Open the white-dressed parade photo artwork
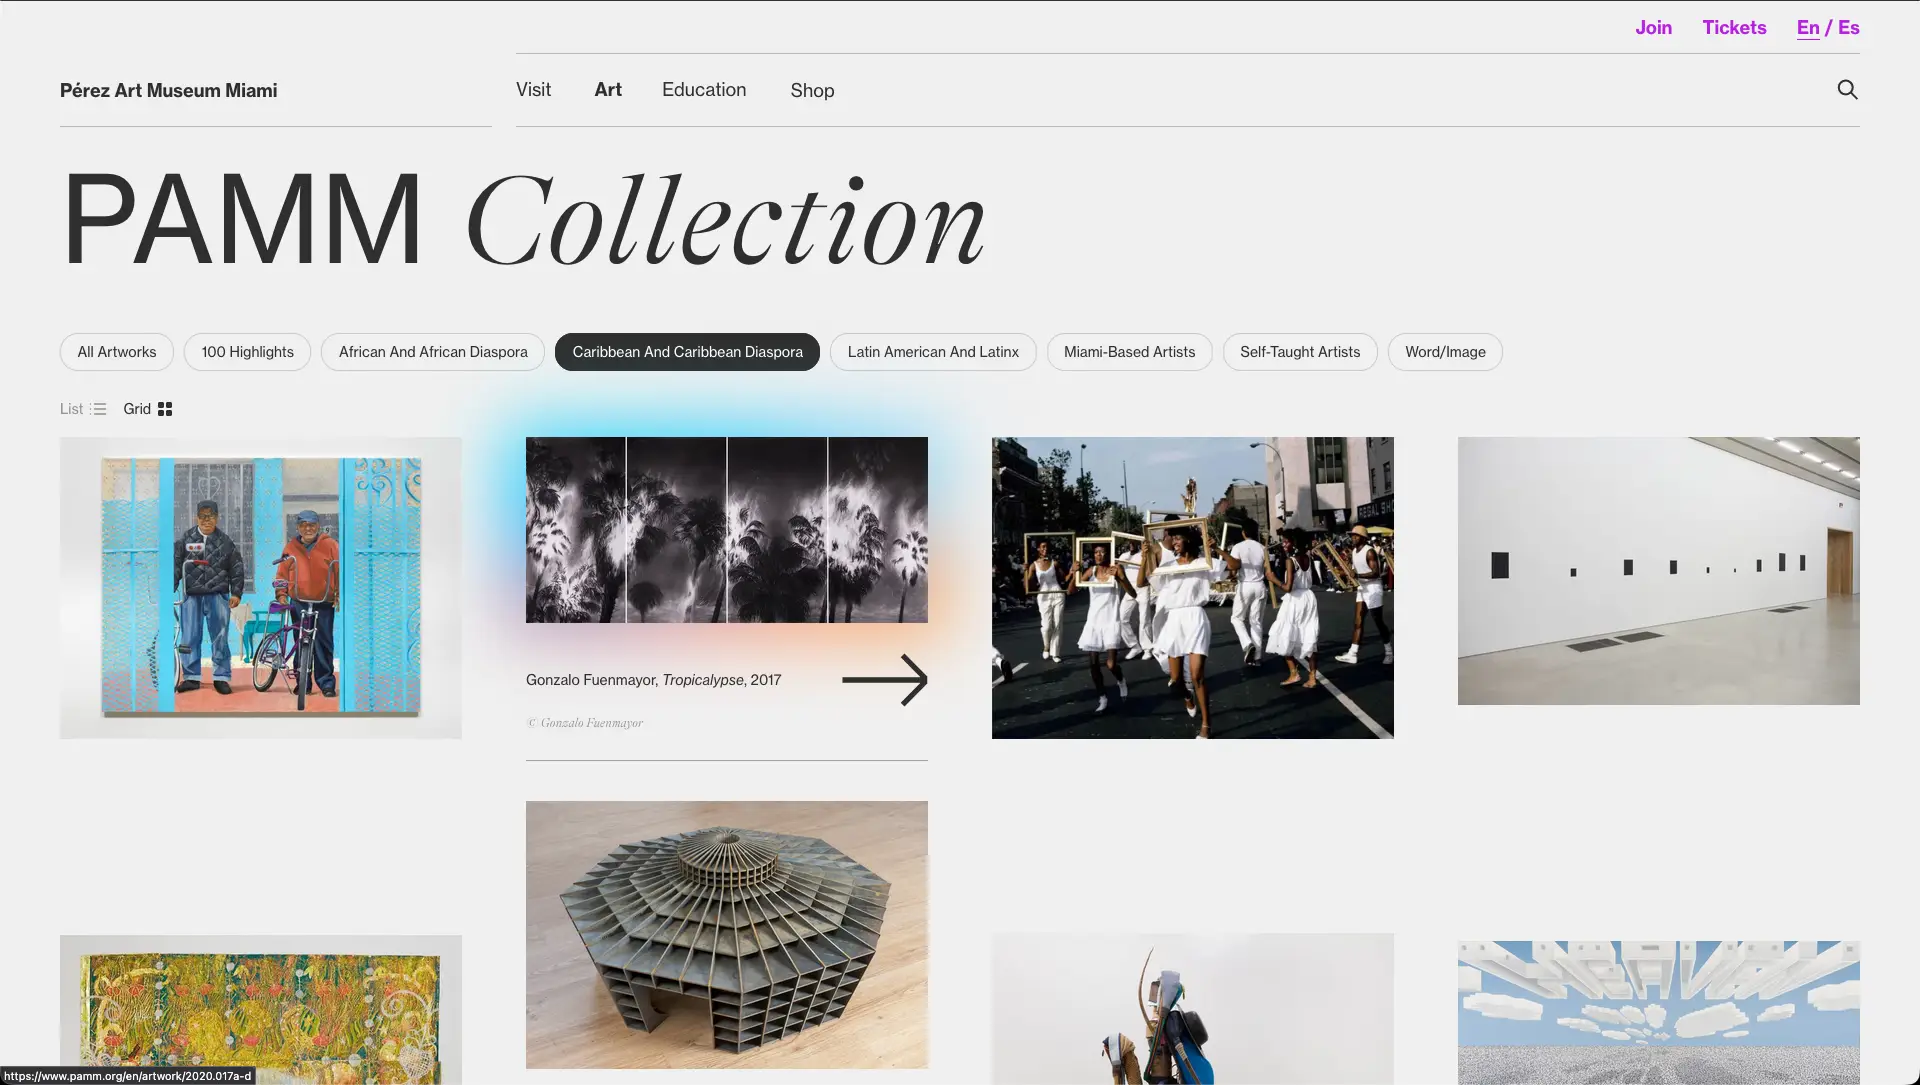Screen dimensions: 1920x1085 [1192, 588]
